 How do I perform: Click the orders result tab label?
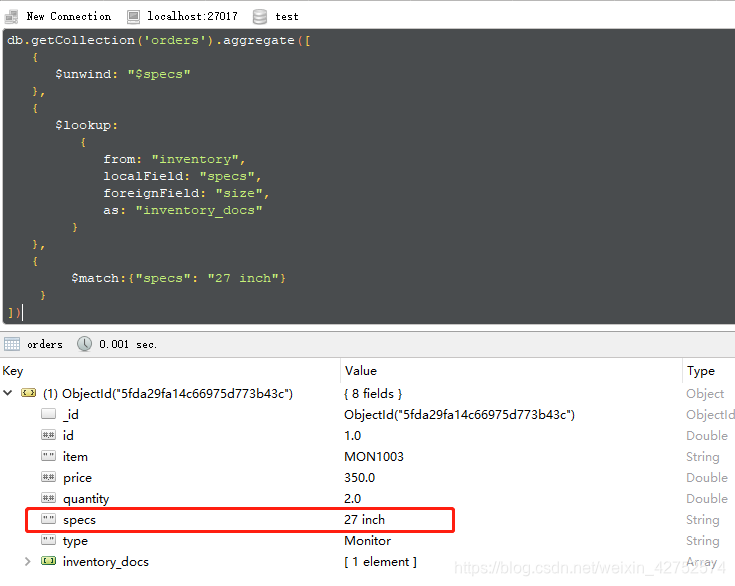coord(45,345)
